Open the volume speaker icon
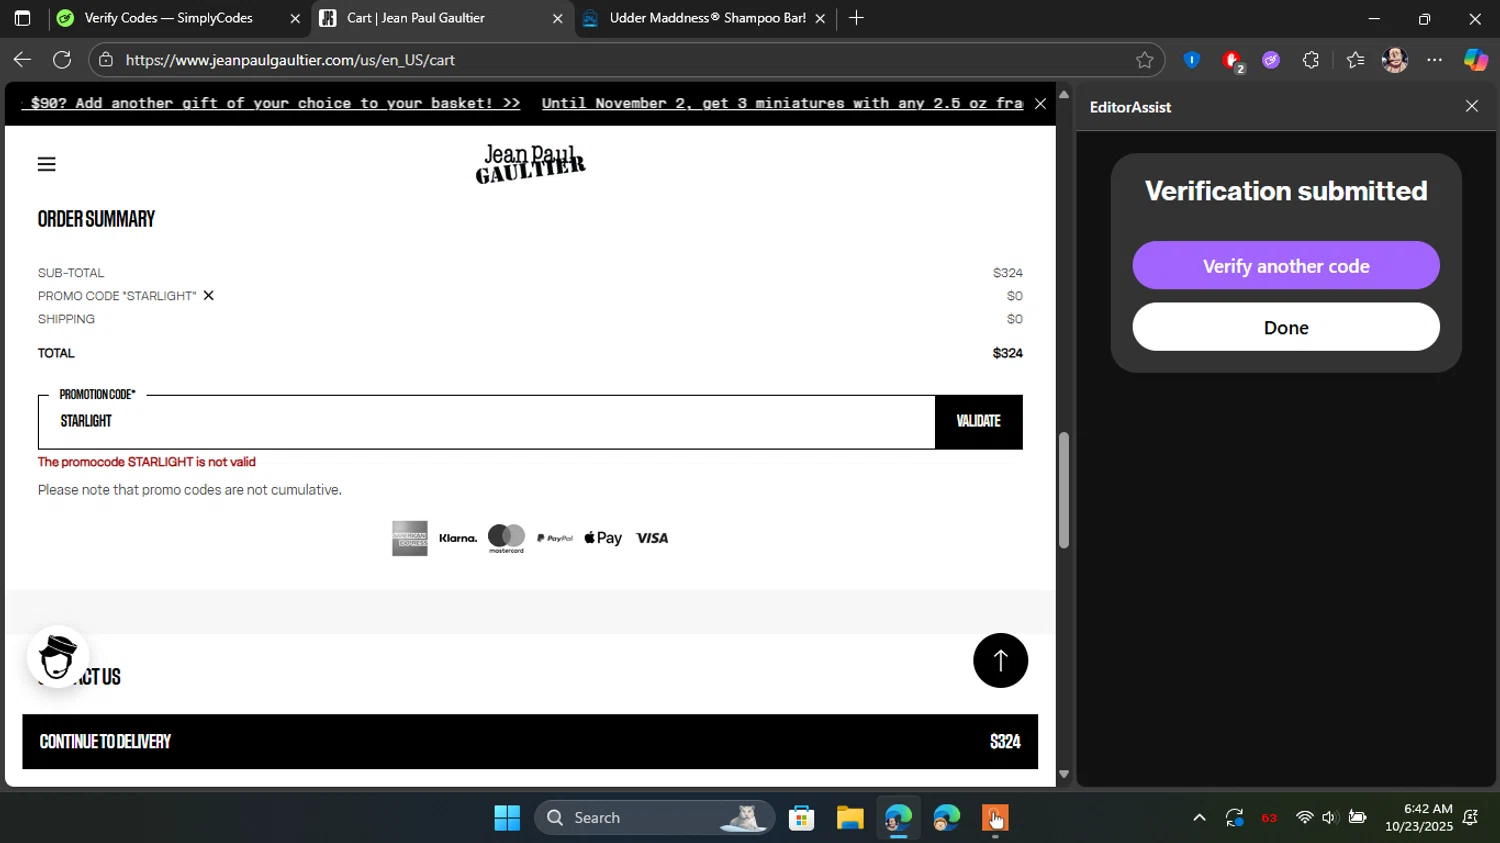1500x843 pixels. tap(1329, 818)
